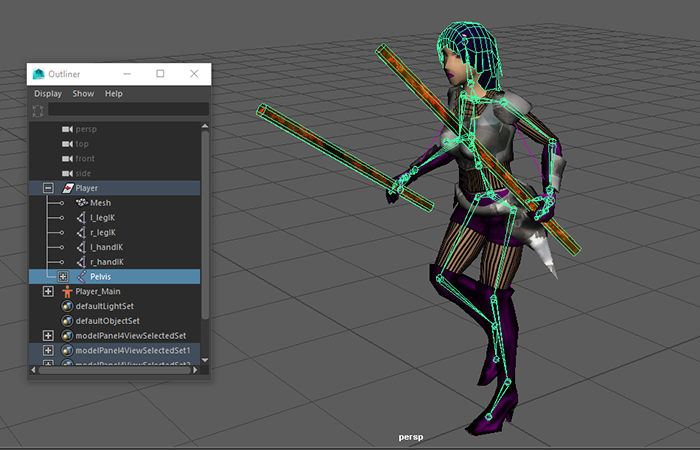
Task: Click Outliner vertical scrollbar thumb
Action: (205, 225)
